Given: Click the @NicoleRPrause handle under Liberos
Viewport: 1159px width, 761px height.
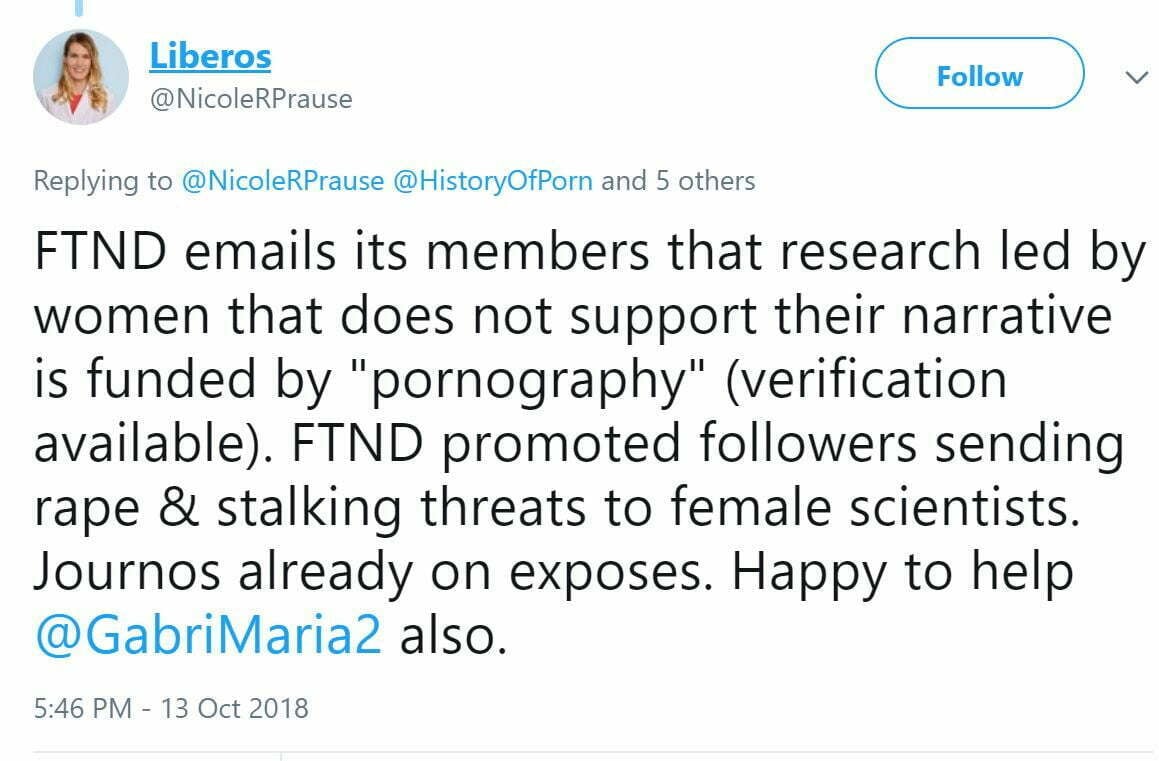Looking at the screenshot, I should tap(250, 99).
